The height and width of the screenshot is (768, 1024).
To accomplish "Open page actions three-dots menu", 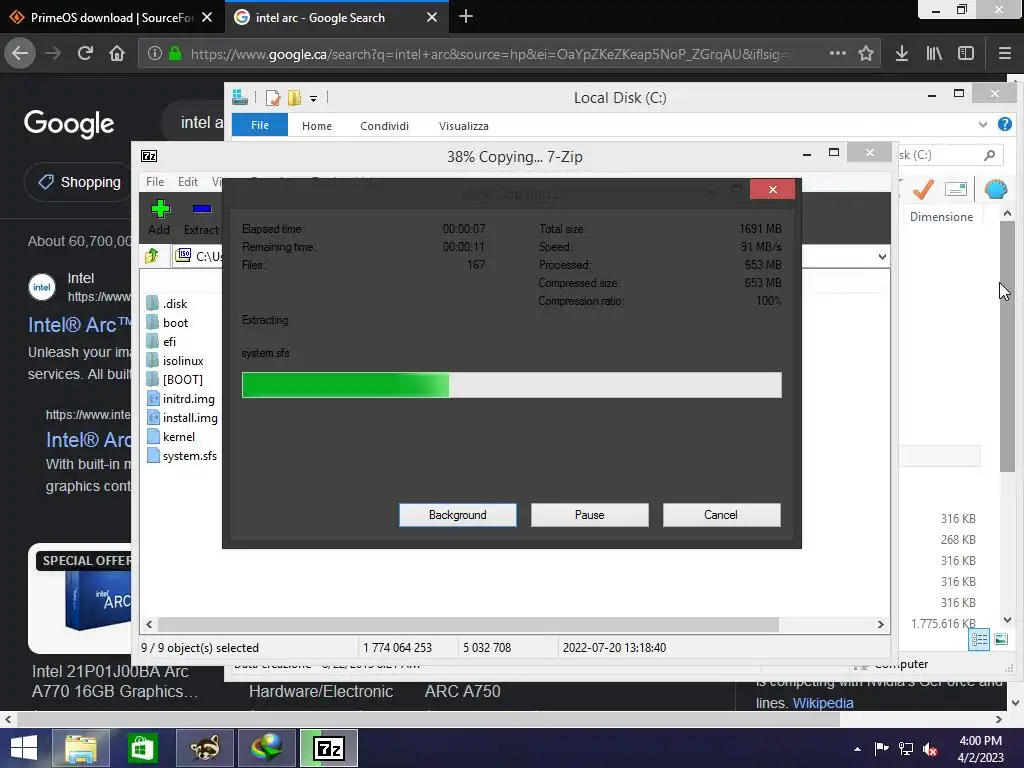I will [x=838, y=53].
